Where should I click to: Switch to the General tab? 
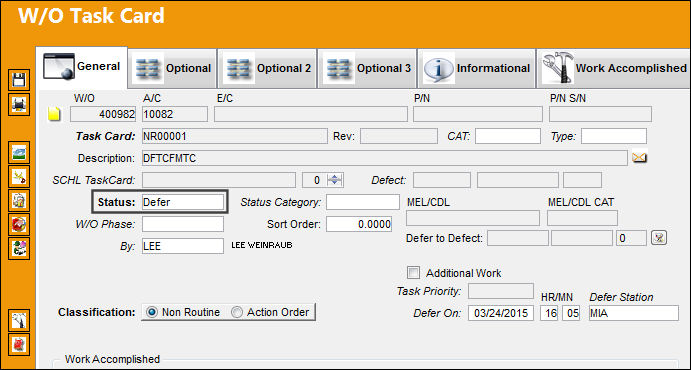[x=82, y=67]
